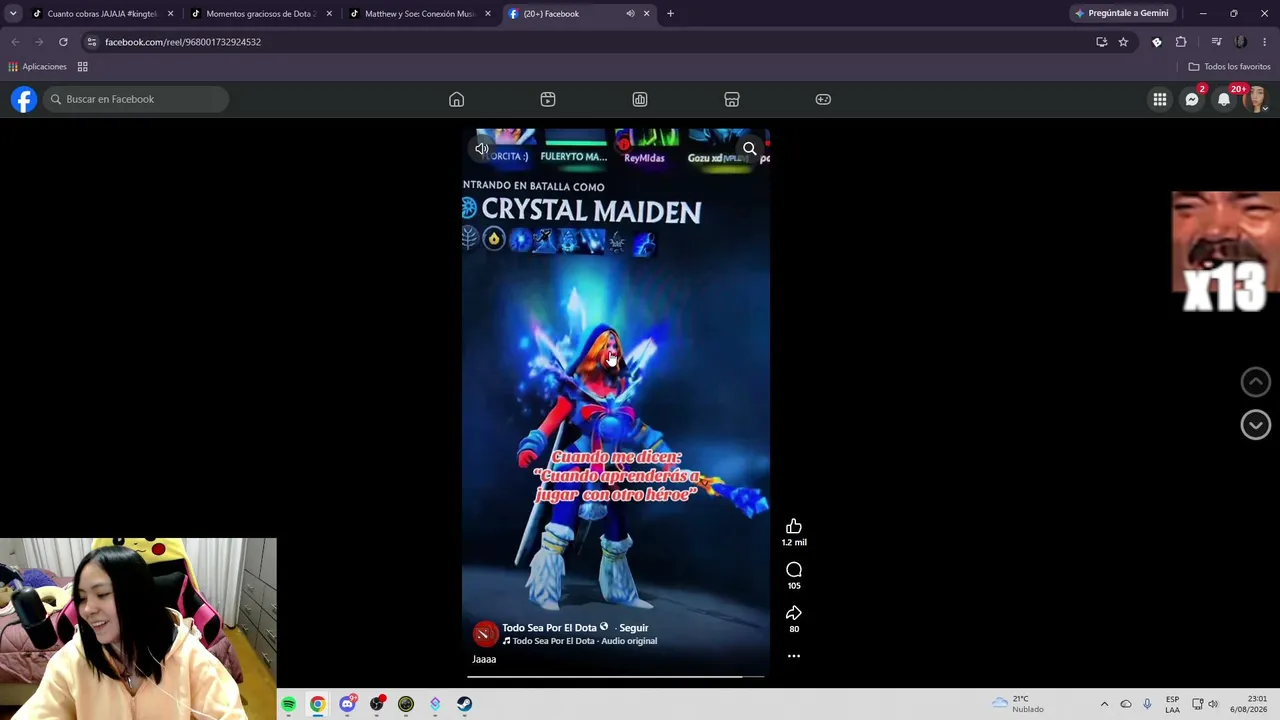
Task: Open Messenger chats
Action: click(x=1192, y=99)
